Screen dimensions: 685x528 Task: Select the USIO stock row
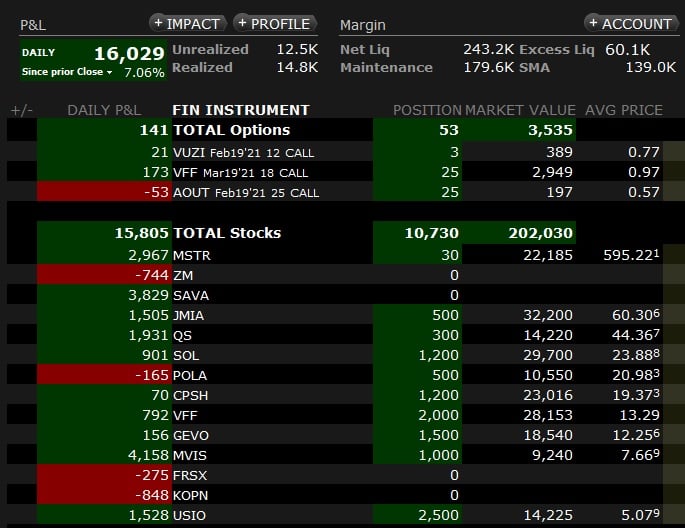coord(346,515)
